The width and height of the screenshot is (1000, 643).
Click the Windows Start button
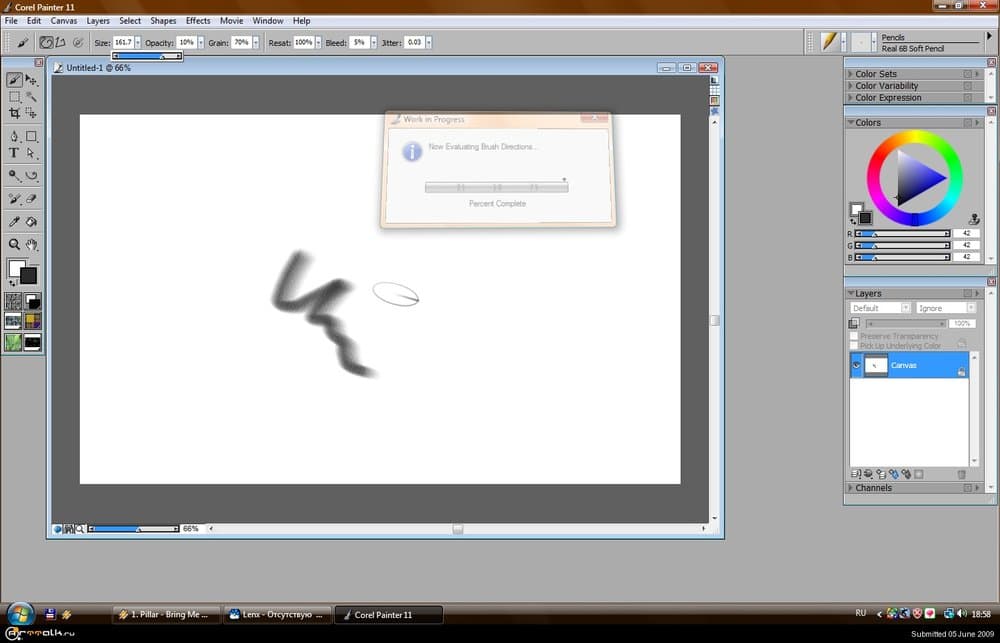coord(20,614)
